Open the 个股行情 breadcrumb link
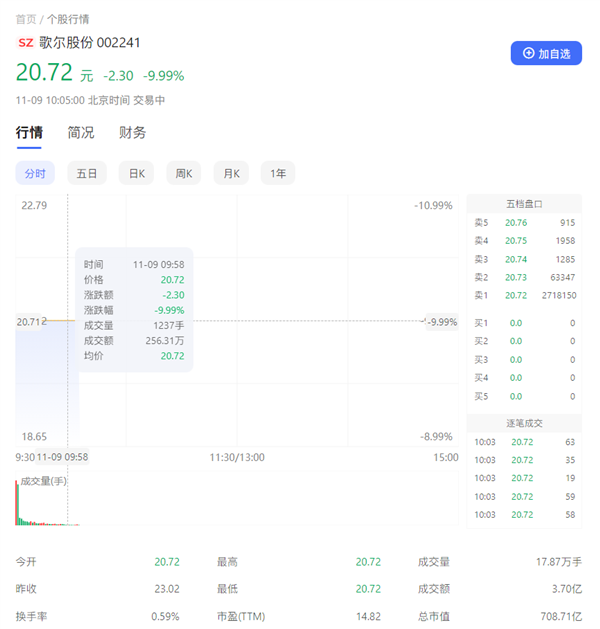 68,19
